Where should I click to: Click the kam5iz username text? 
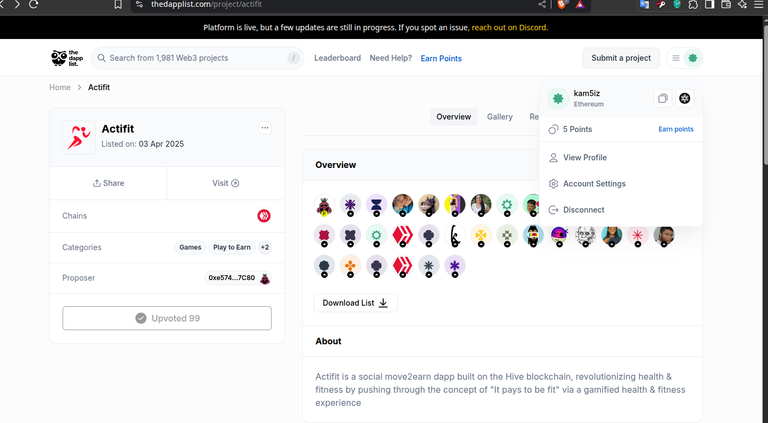(x=586, y=93)
